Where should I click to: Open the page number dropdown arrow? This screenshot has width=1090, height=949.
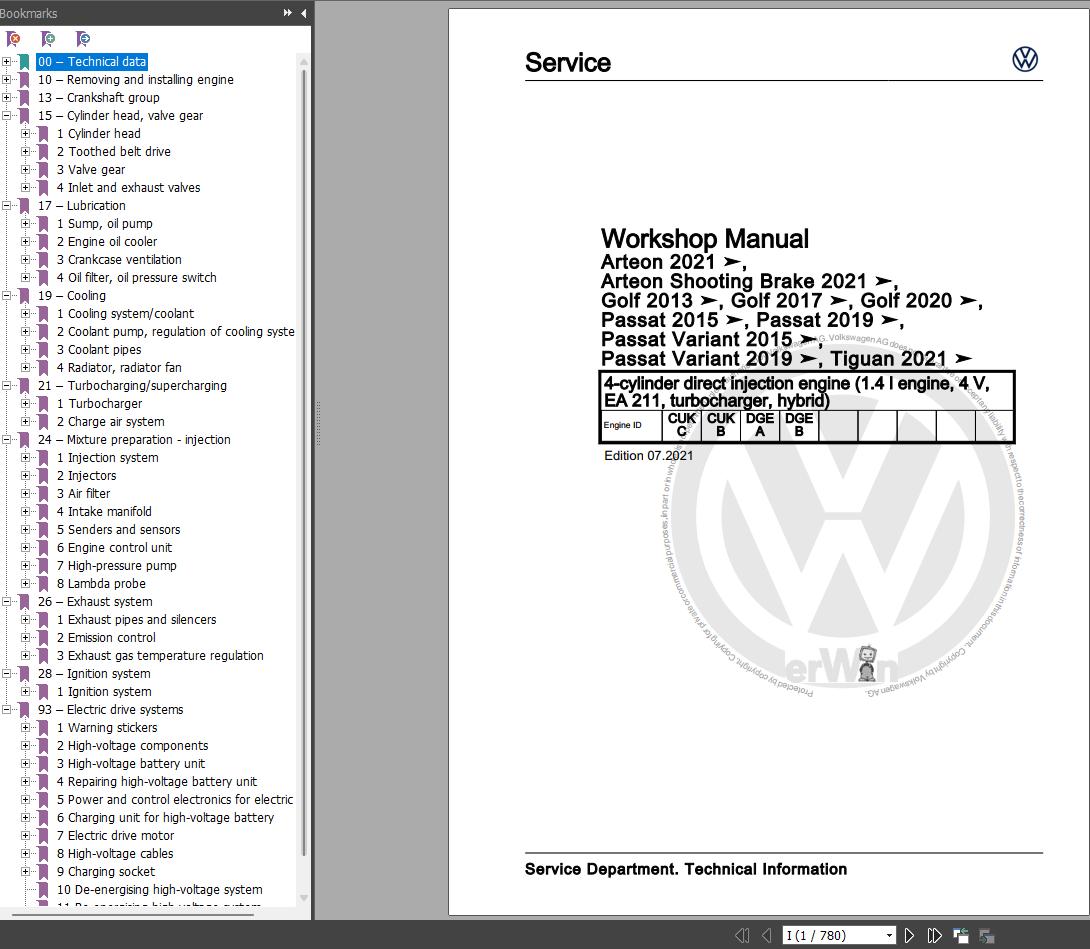pos(889,936)
